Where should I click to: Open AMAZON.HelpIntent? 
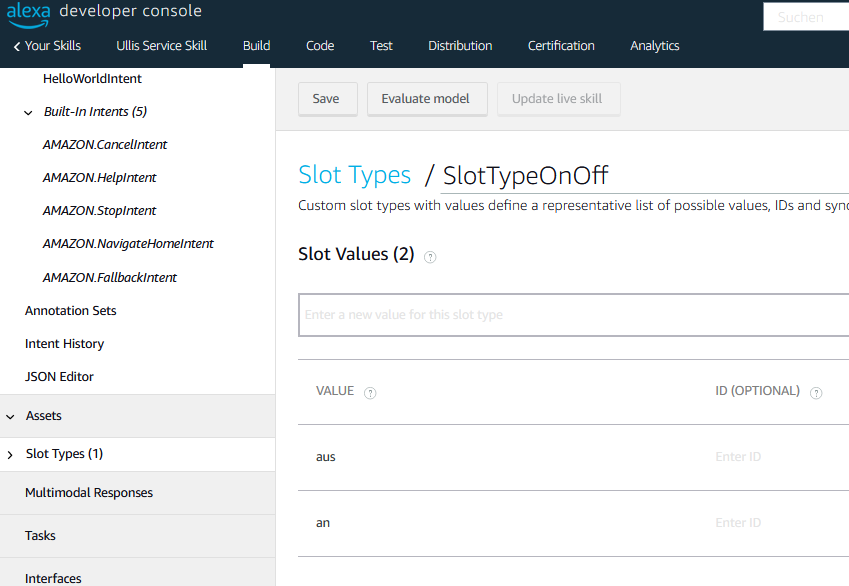[x=100, y=178]
